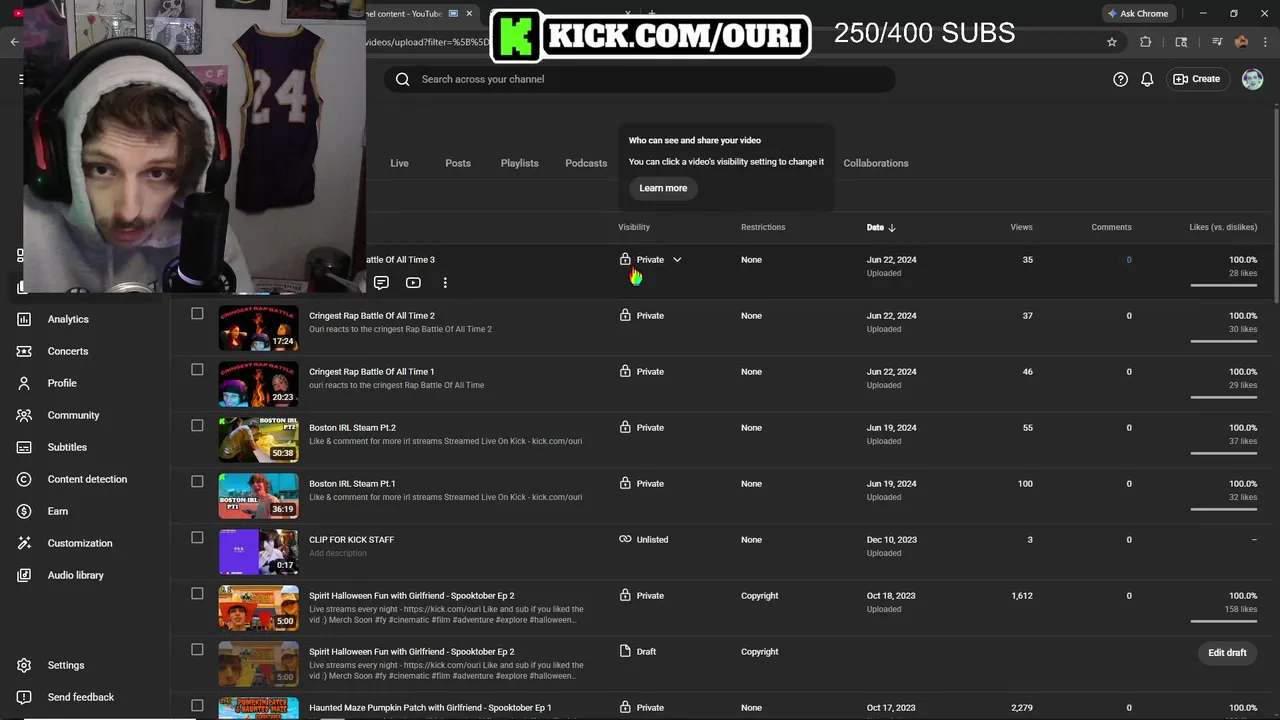The height and width of the screenshot is (720, 1280).
Task: Close the channel content YouTube tab
Action: click(x=469, y=14)
